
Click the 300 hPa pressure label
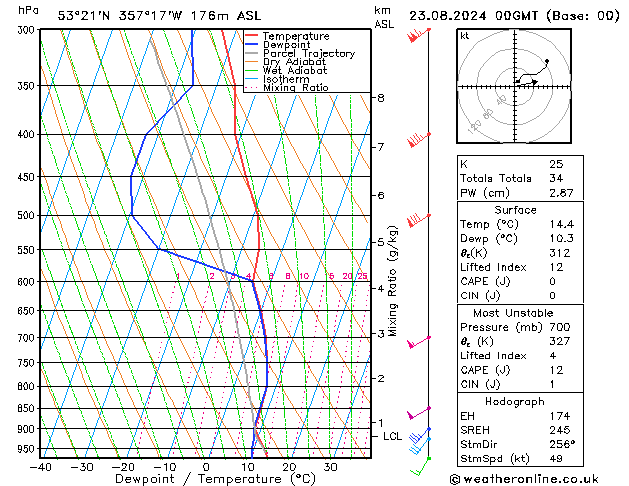(x=28, y=30)
